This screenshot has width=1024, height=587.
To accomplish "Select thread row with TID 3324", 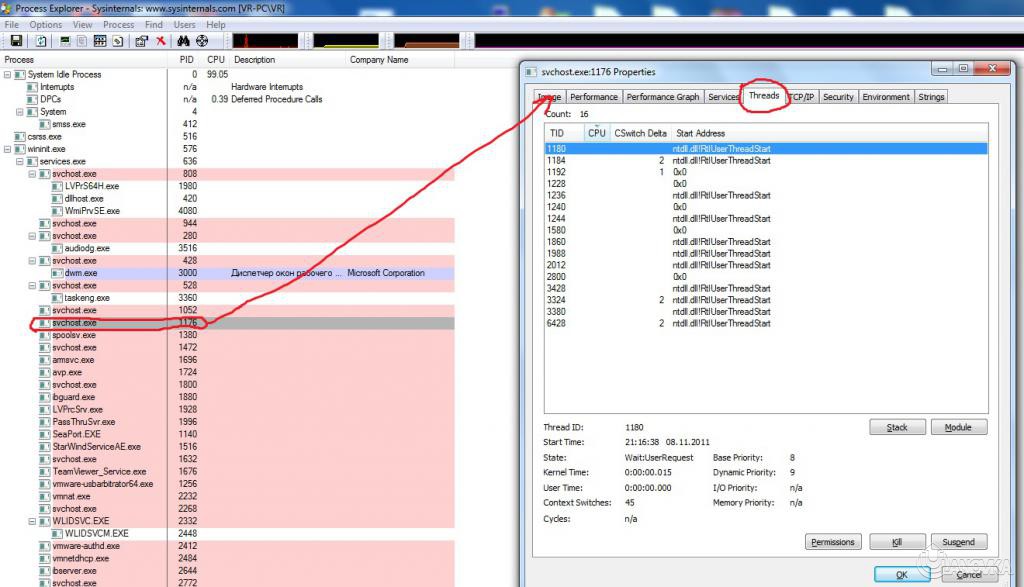I will [x=766, y=300].
